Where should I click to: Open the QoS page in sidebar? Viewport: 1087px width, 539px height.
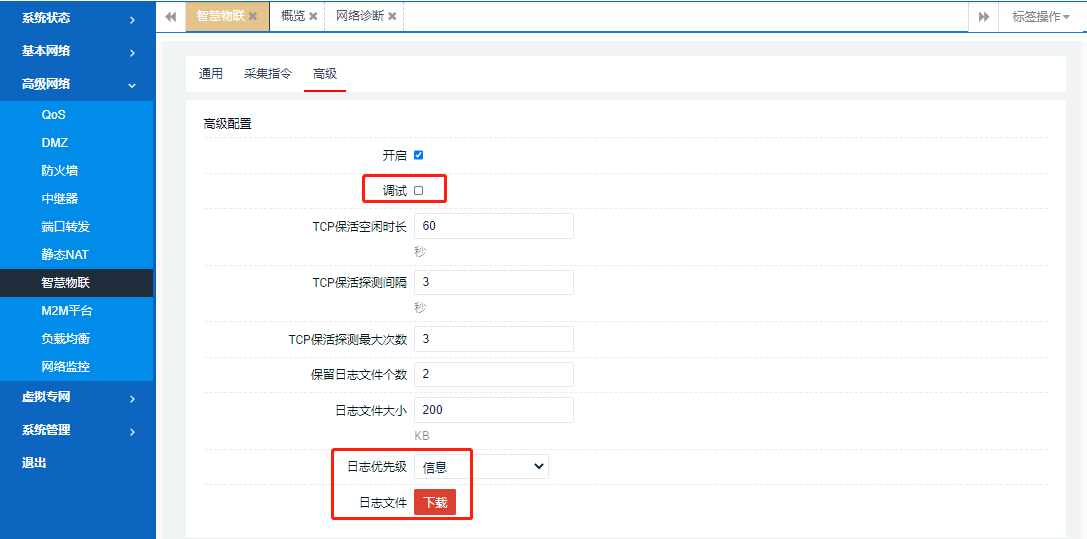point(54,115)
